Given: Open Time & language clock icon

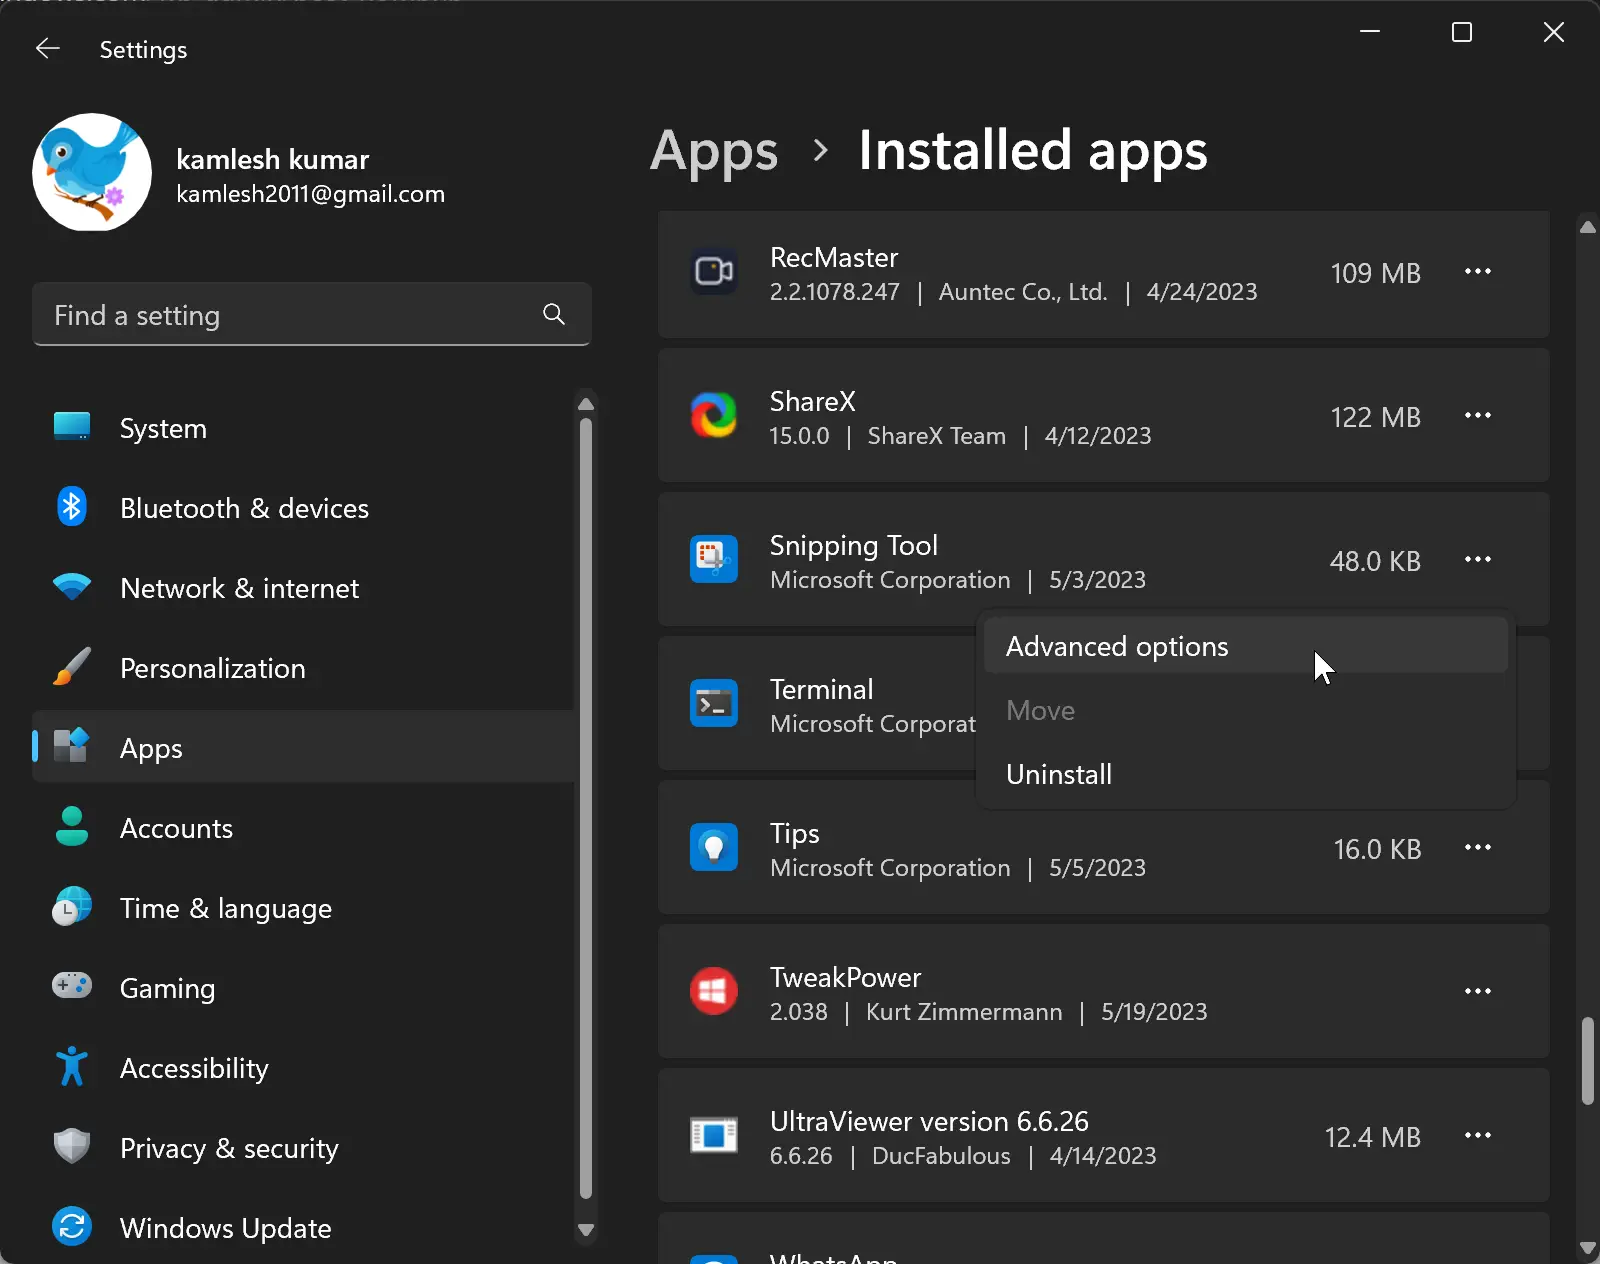Looking at the screenshot, I should (x=71, y=907).
